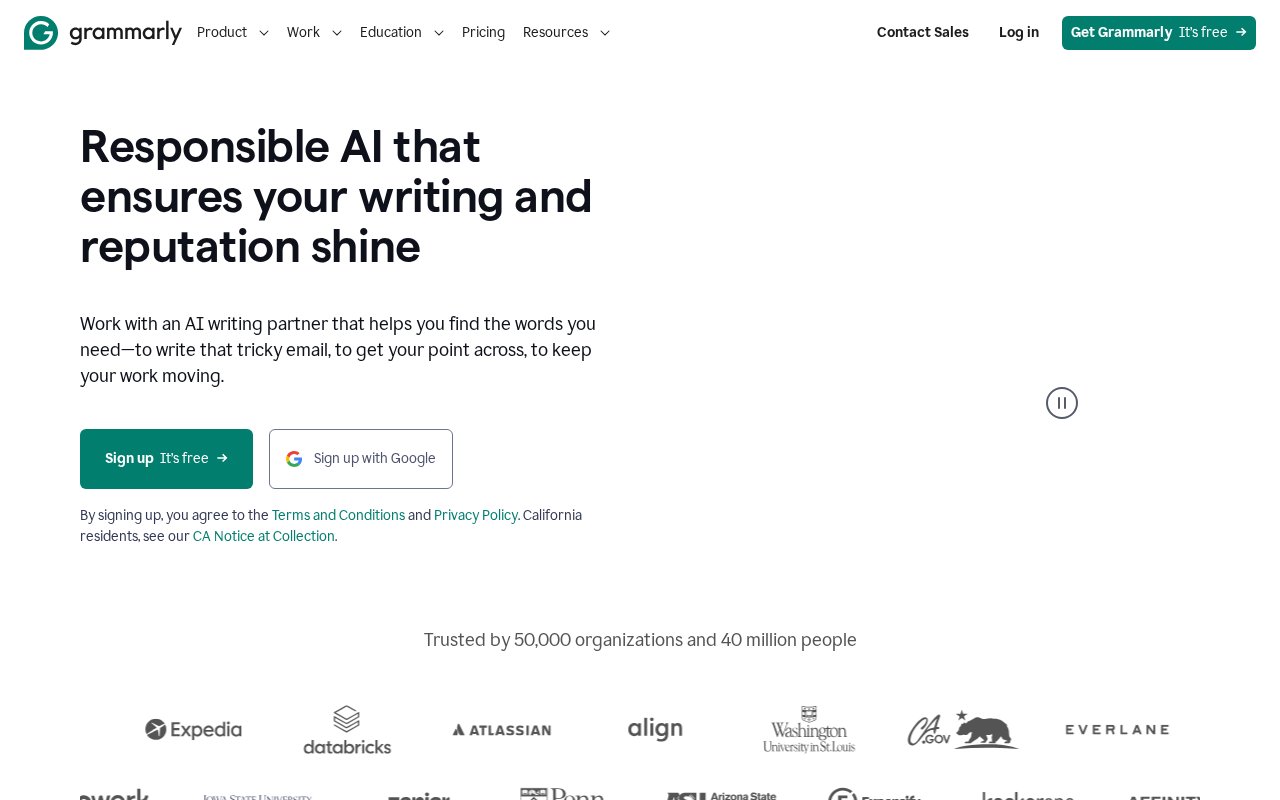Viewport: 1280px width, 800px height.
Task: Open Contact Sales link
Action: 923,33
